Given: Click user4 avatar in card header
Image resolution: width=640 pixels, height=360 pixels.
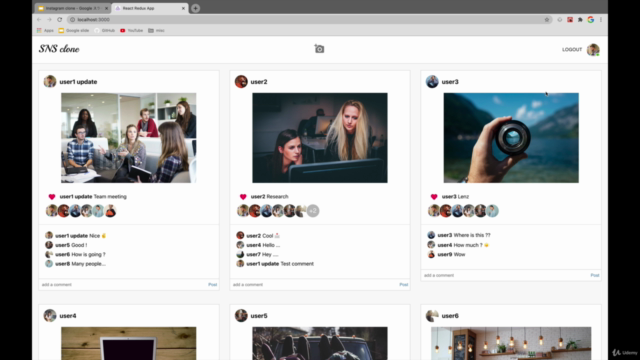Looking at the screenshot, I should (x=50, y=316).
